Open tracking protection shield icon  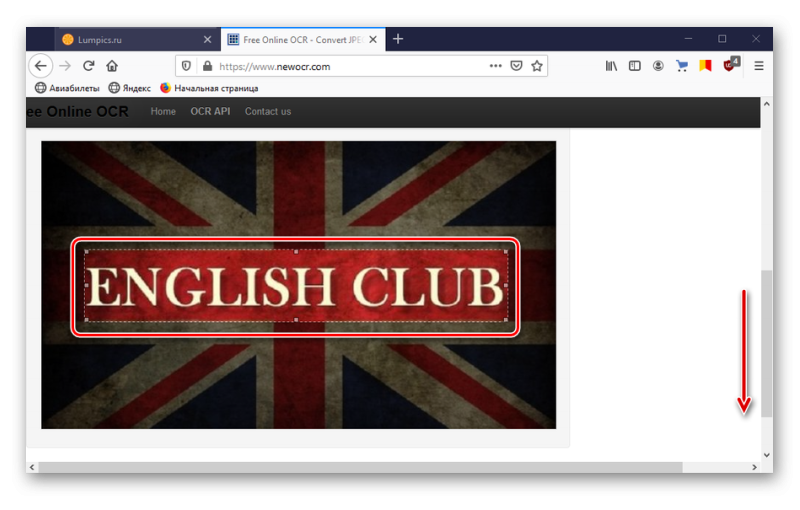coord(186,66)
